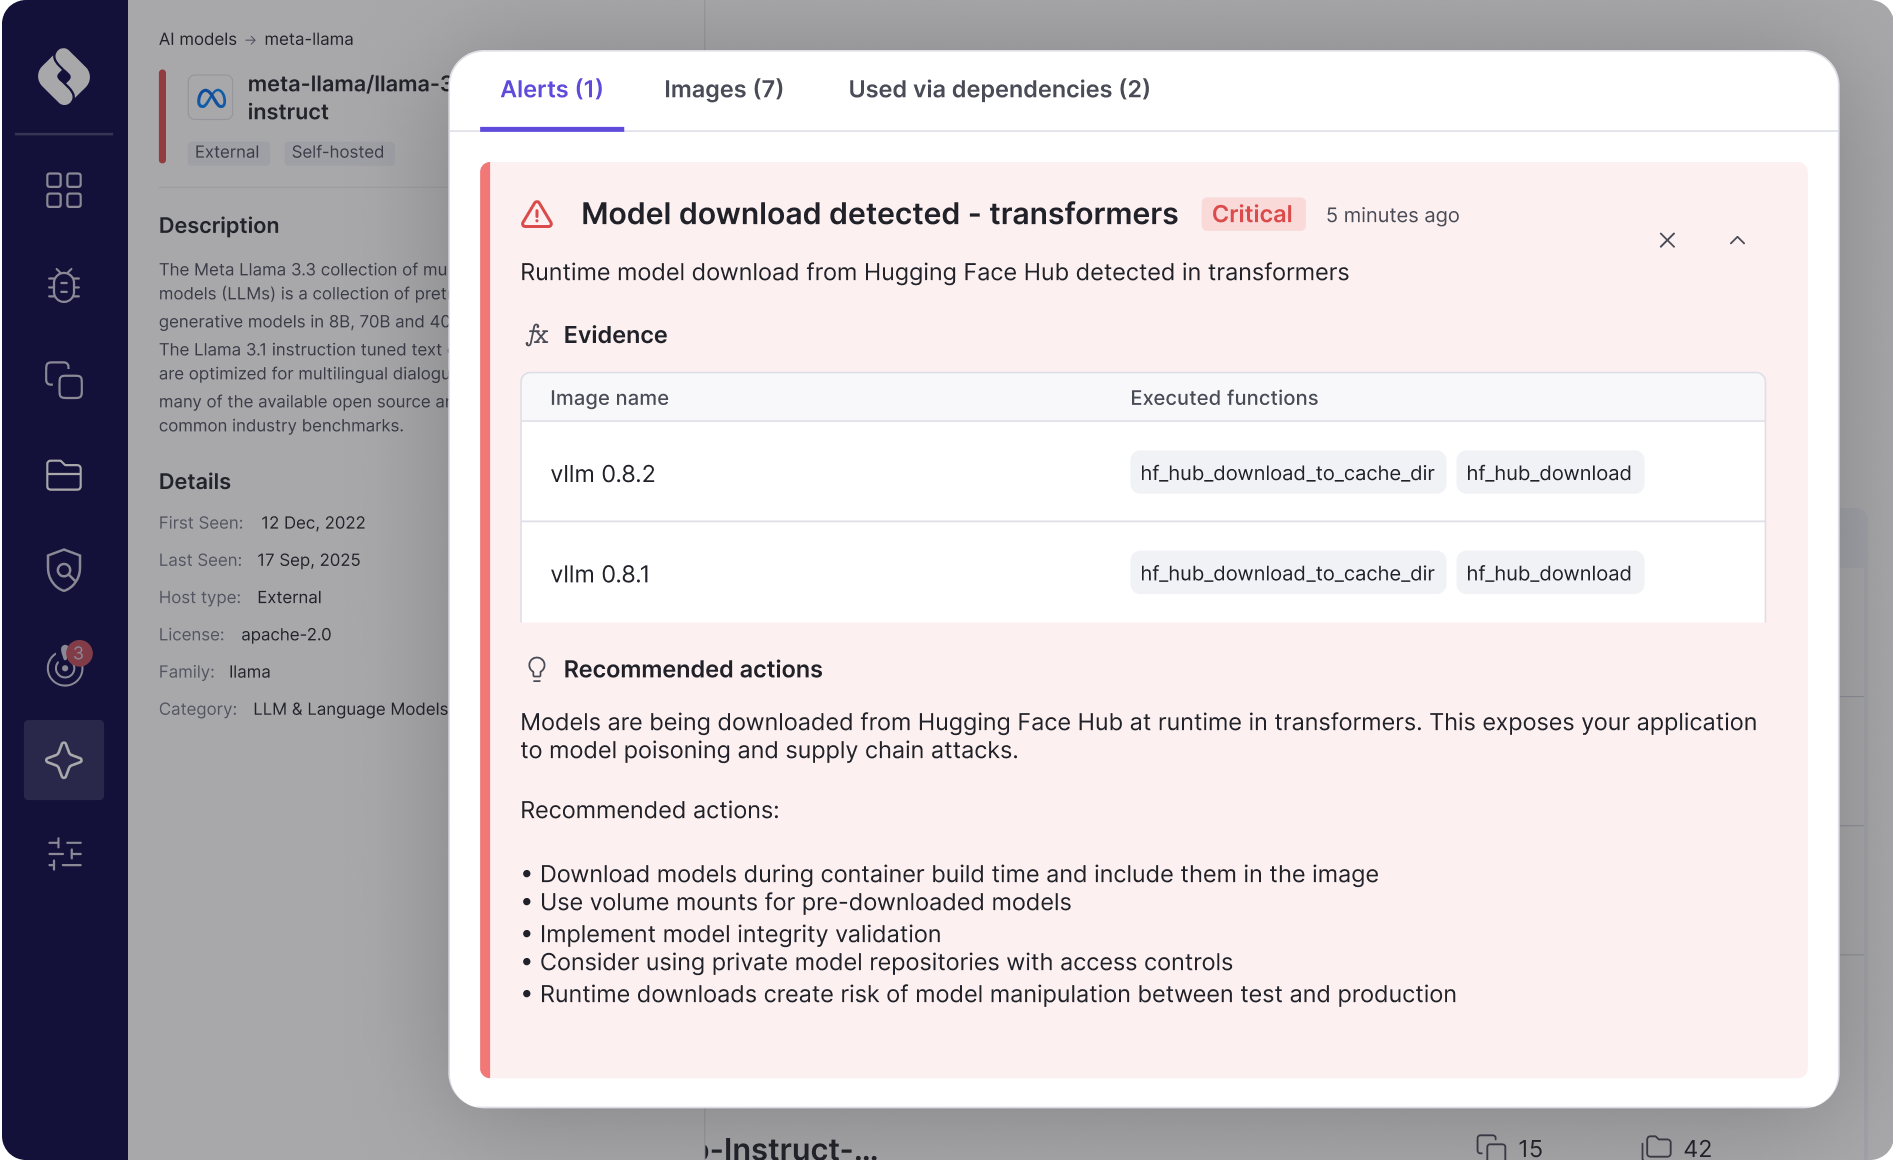Click the apache-2.0 license value
The image size is (1893, 1160).
(x=286, y=634)
